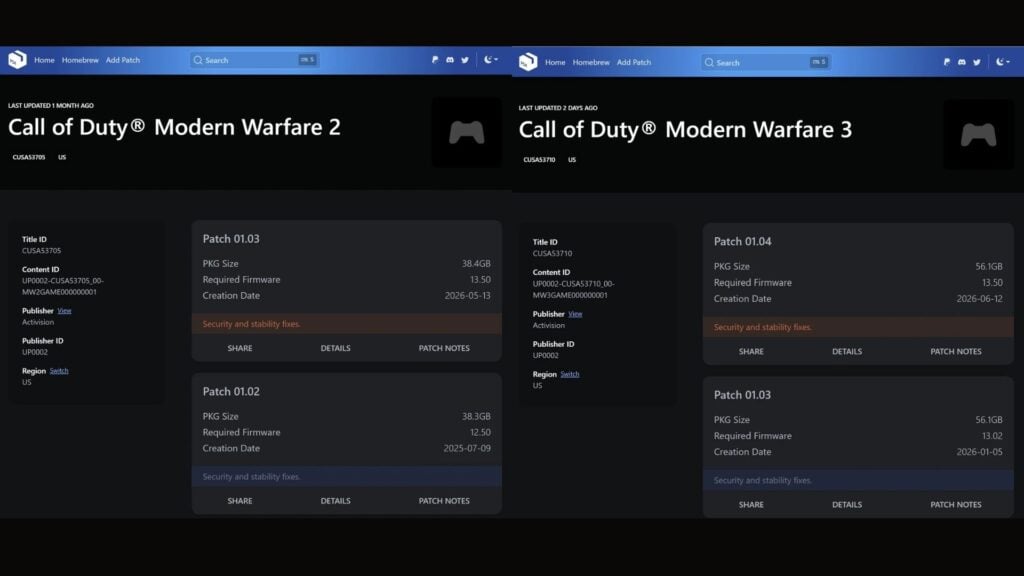Screen dimensions: 1024x576
Task: Select the 38.3GB PKG size value
Action: [x=476, y=417]
